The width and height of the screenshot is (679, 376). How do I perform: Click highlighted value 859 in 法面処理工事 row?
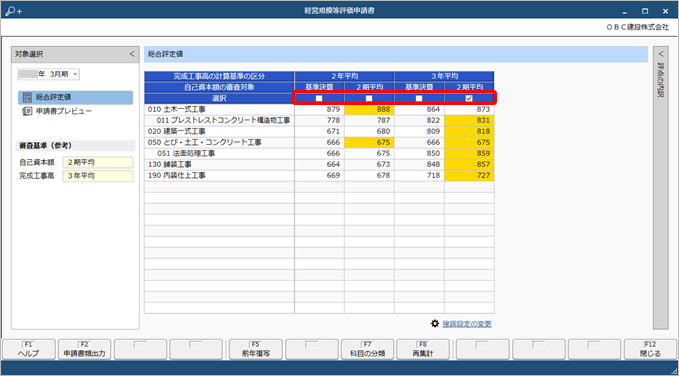[469, 153]
